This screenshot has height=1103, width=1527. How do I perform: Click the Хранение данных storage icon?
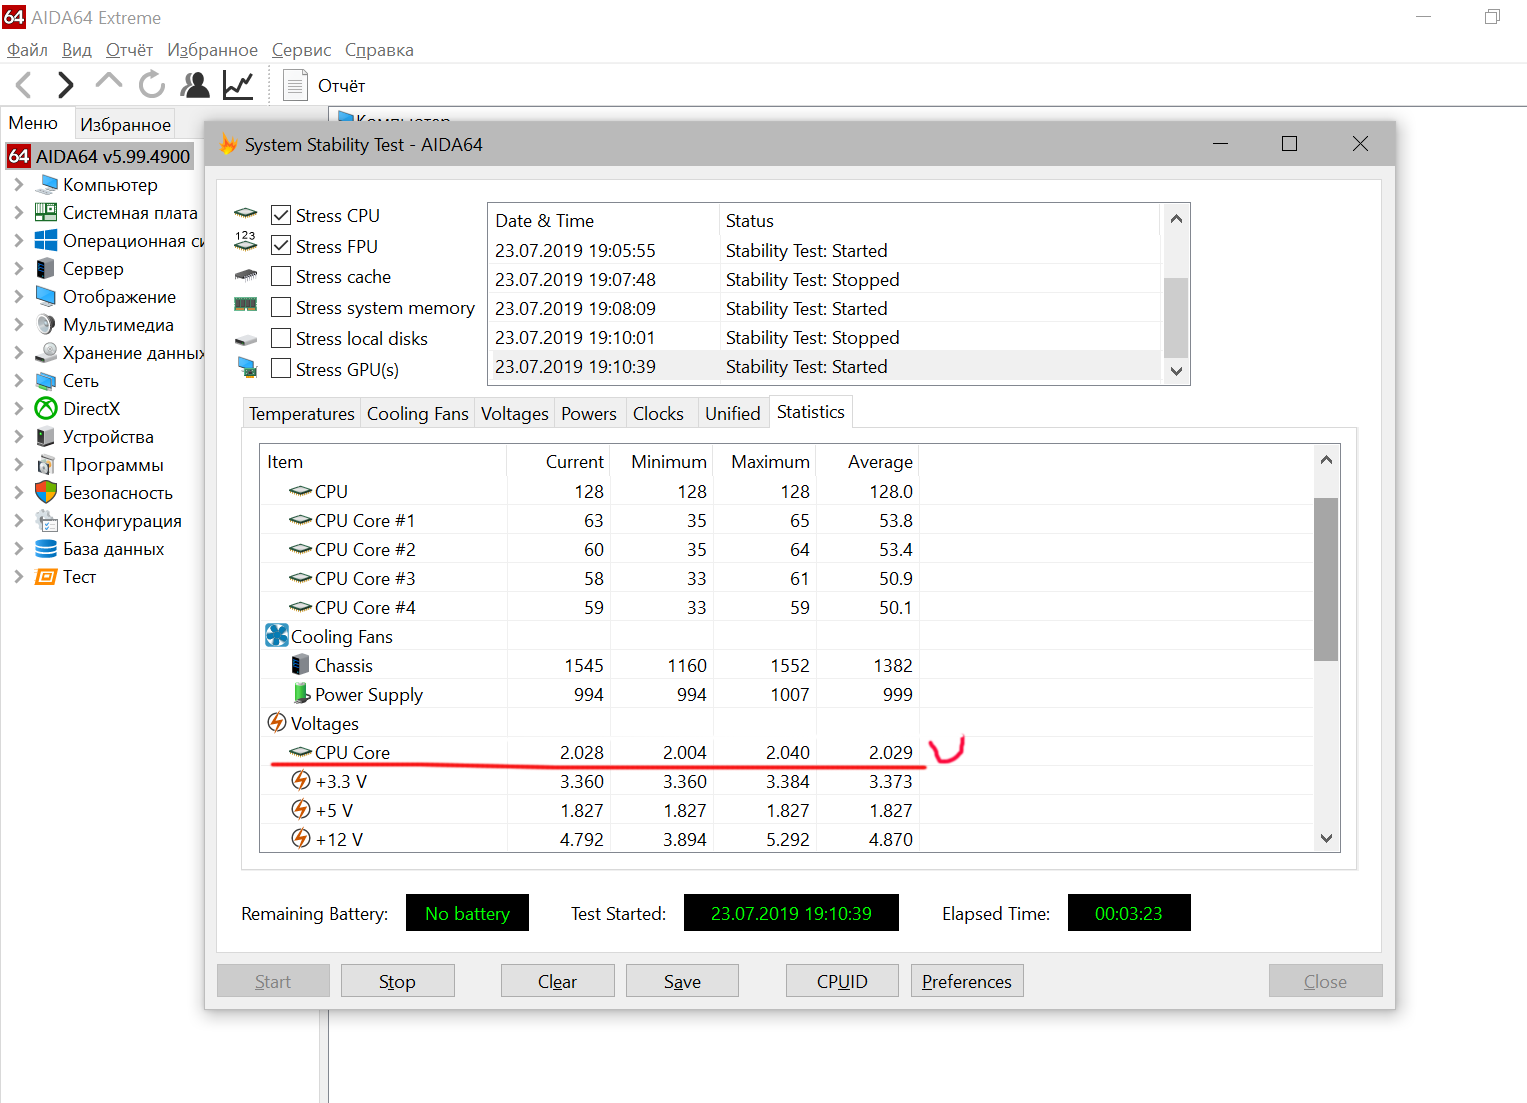point(46,352)
